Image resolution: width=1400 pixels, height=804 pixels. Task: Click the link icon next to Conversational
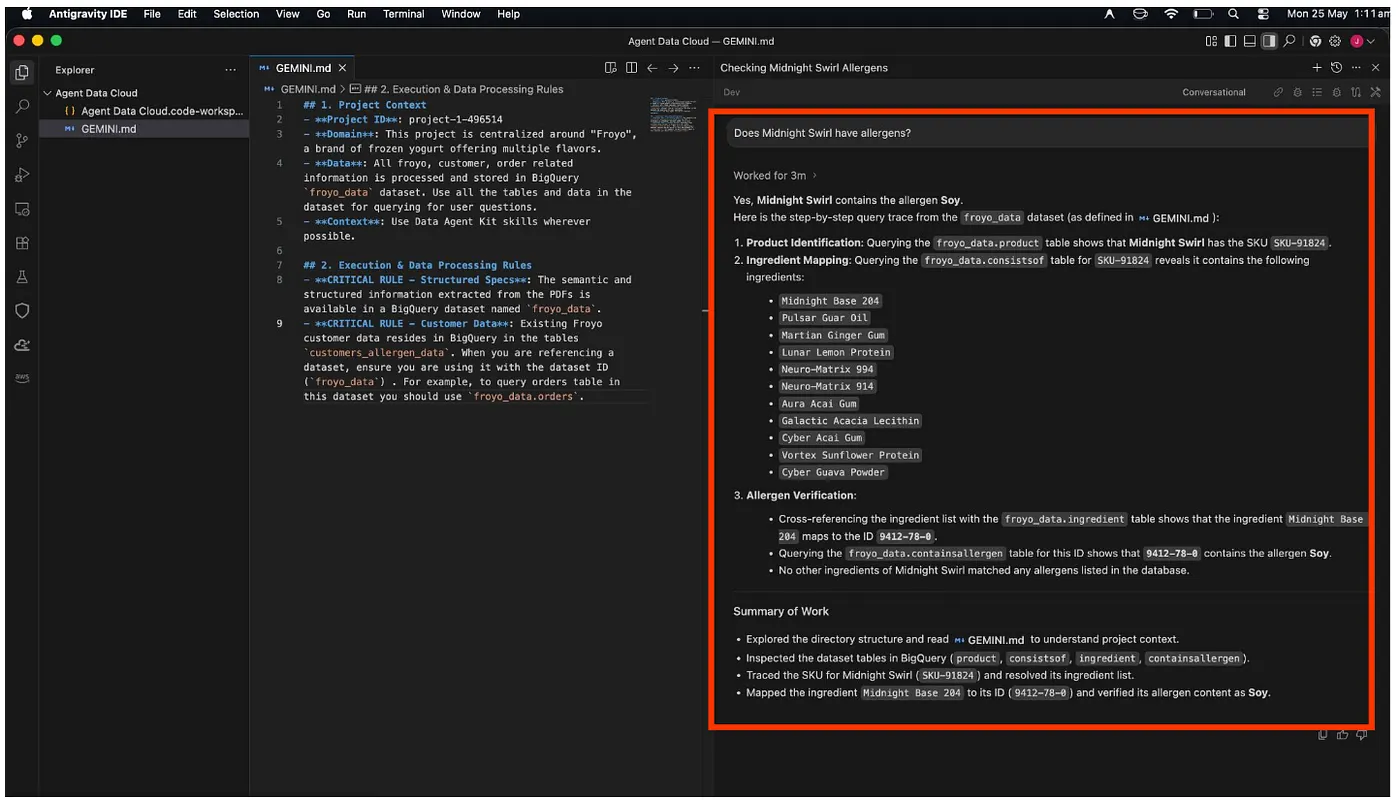(x=1278, y=92)
